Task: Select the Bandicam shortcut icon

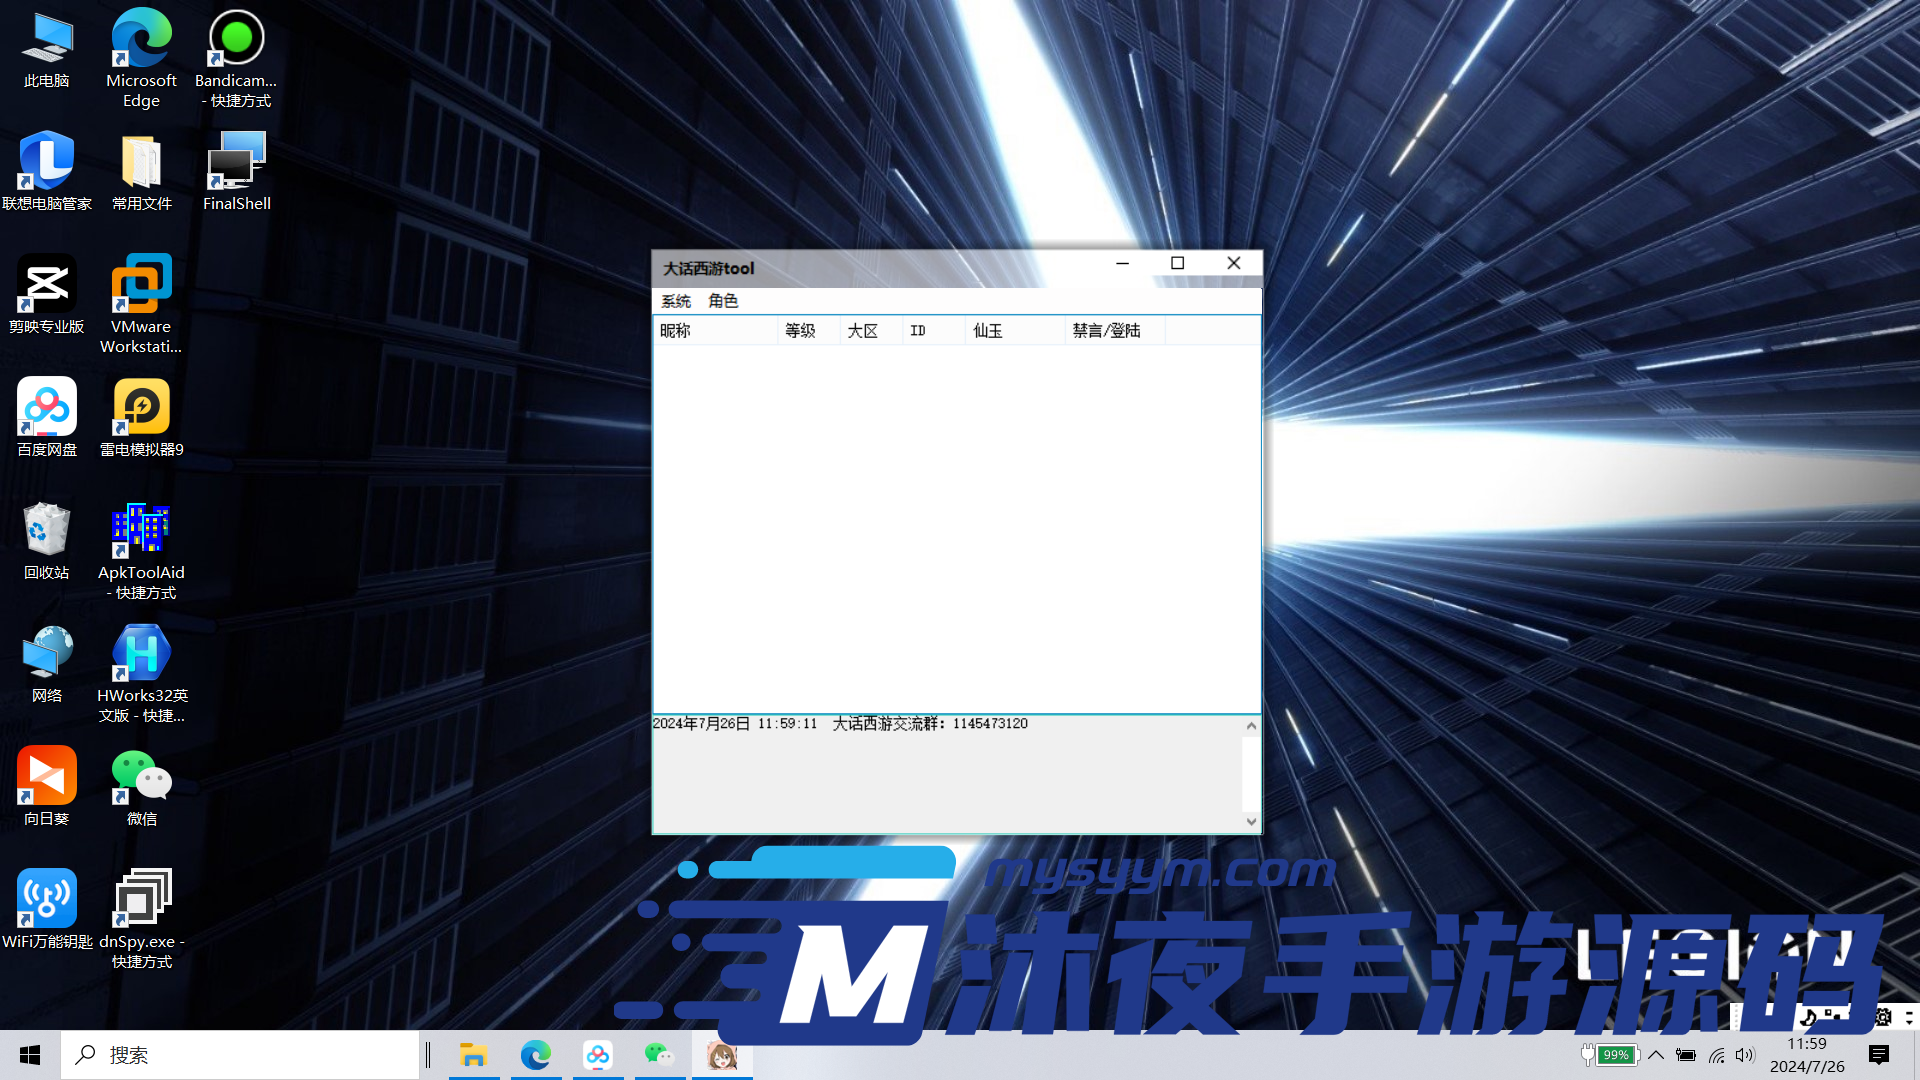Action: pyautogui.click(x=236, y=39)
